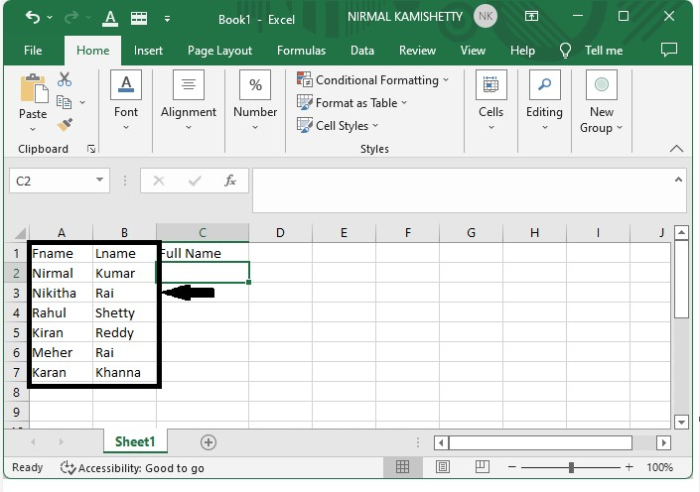Click the Insert Function fx icon
The height and width of the screenshot is (492, 700).
(x=230, y=181)
